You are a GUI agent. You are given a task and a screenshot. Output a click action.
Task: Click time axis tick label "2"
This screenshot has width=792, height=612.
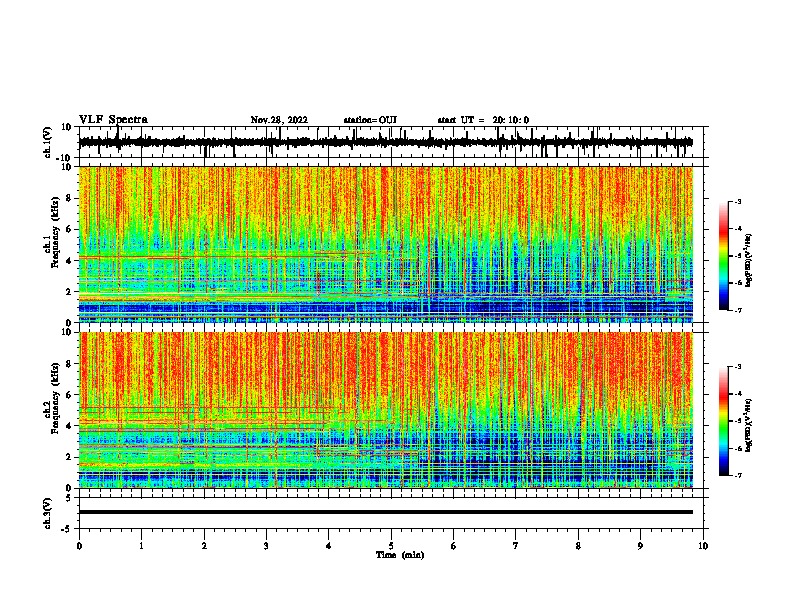[x=204, y=546]
